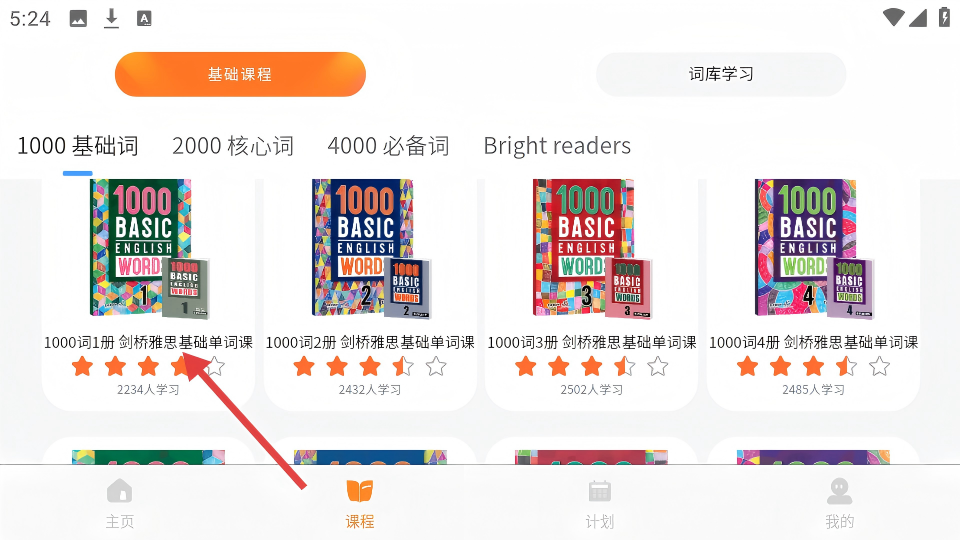Tap the download icon in status bar
The width and height of the screenshot is (960, 540).
111,18
